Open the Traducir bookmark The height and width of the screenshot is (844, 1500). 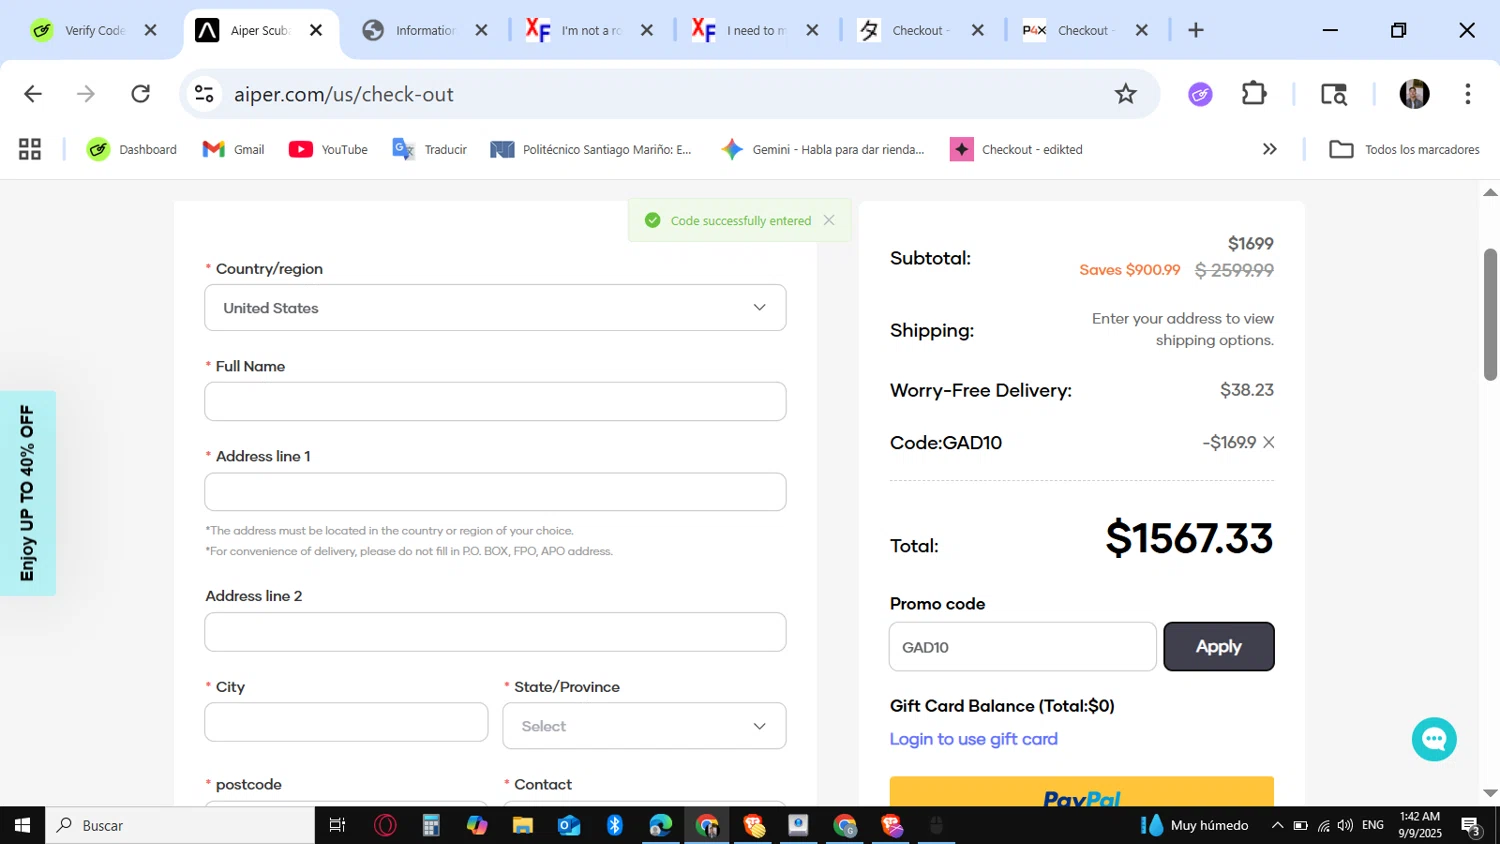430,149
